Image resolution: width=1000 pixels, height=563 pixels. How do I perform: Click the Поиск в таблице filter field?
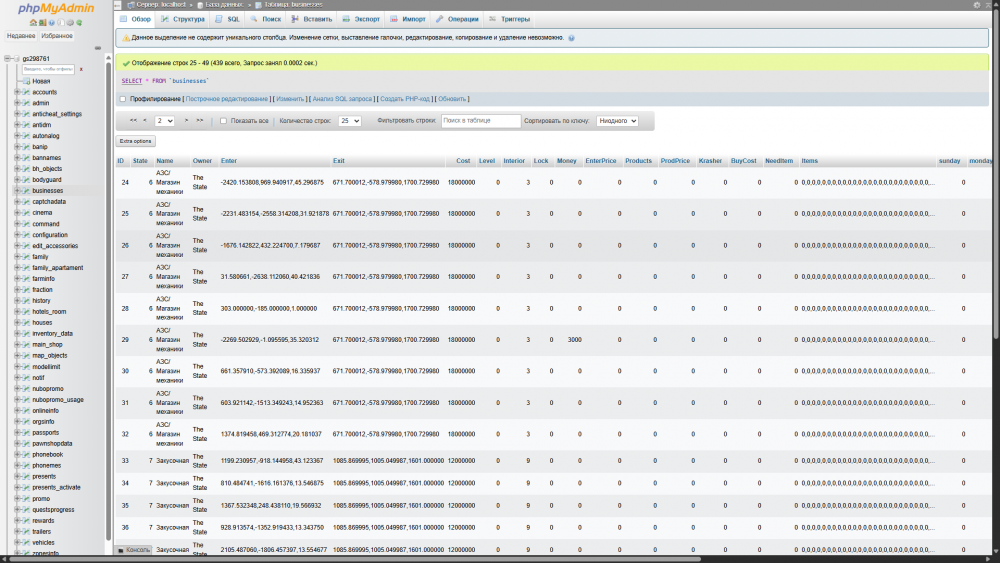tap(481, 121)
